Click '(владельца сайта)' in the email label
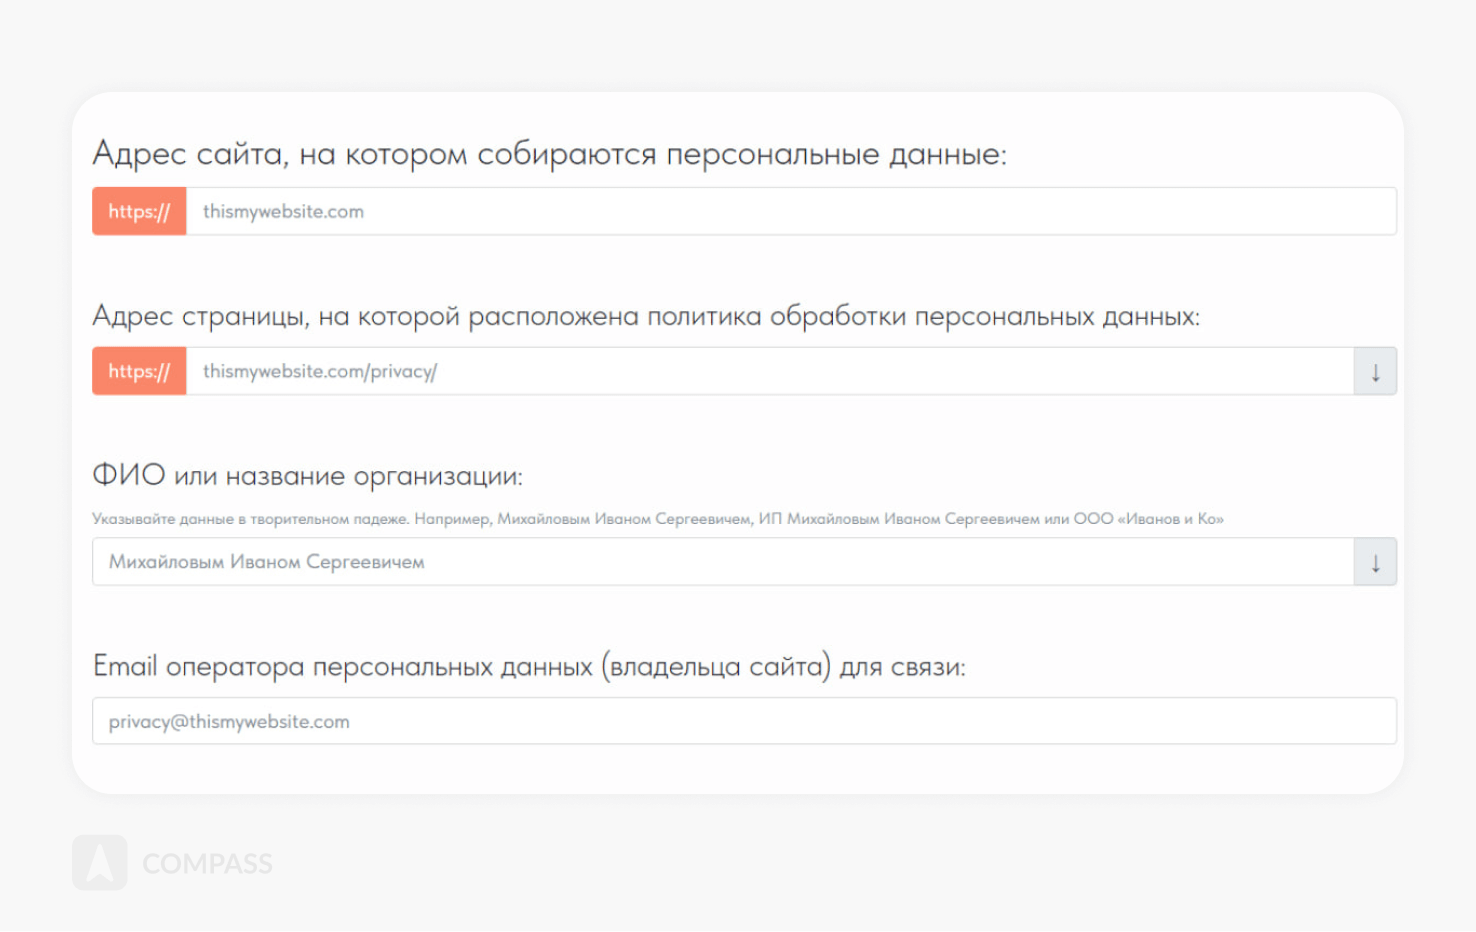1476x932 pixels. [715, 667]
